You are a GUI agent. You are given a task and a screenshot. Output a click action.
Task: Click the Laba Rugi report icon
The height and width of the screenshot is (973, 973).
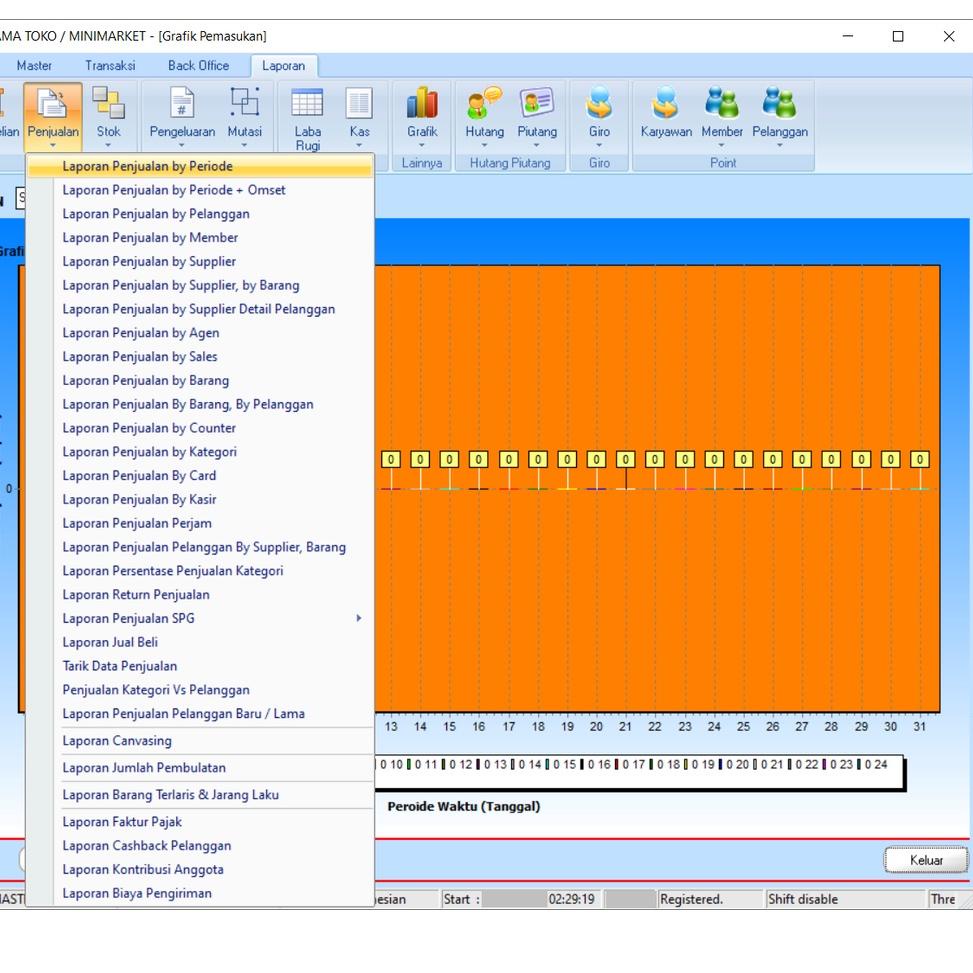(x=307, y=110)
